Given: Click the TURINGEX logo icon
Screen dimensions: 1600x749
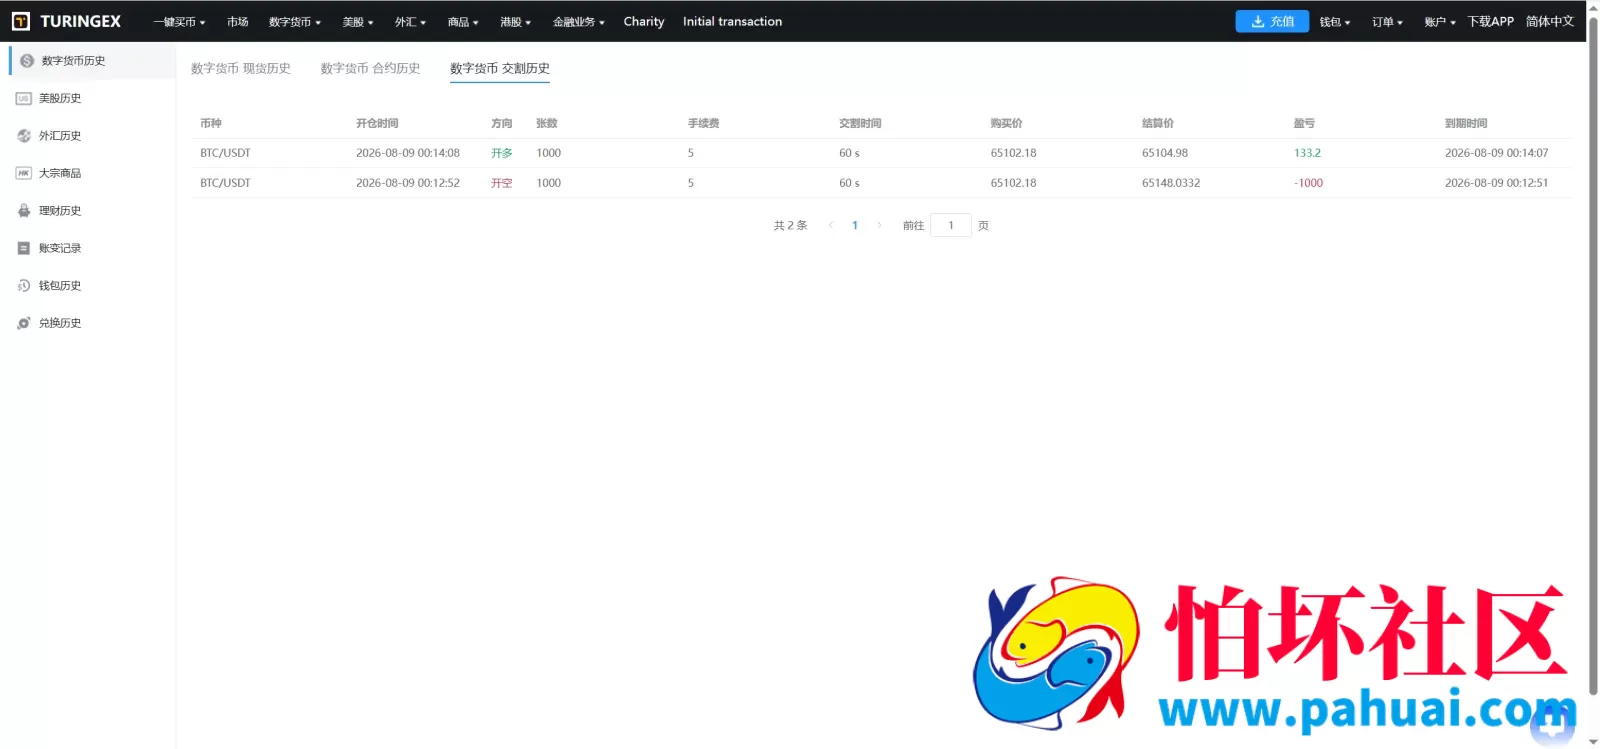Looking at the screenshot, I should 20,21.
